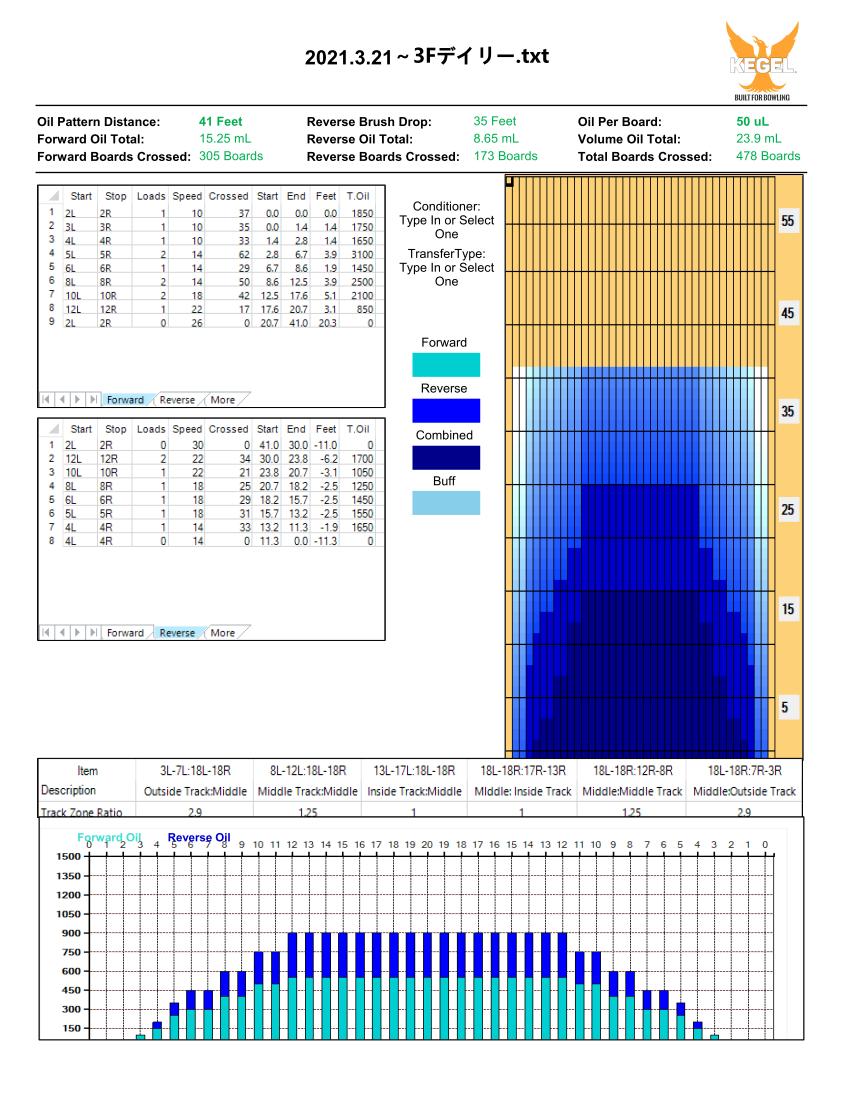Click the '35 Feet' reverse brush drop value
Viewport: 851px width, 1101px height.
pyautogui.click(x=494, y=121)
